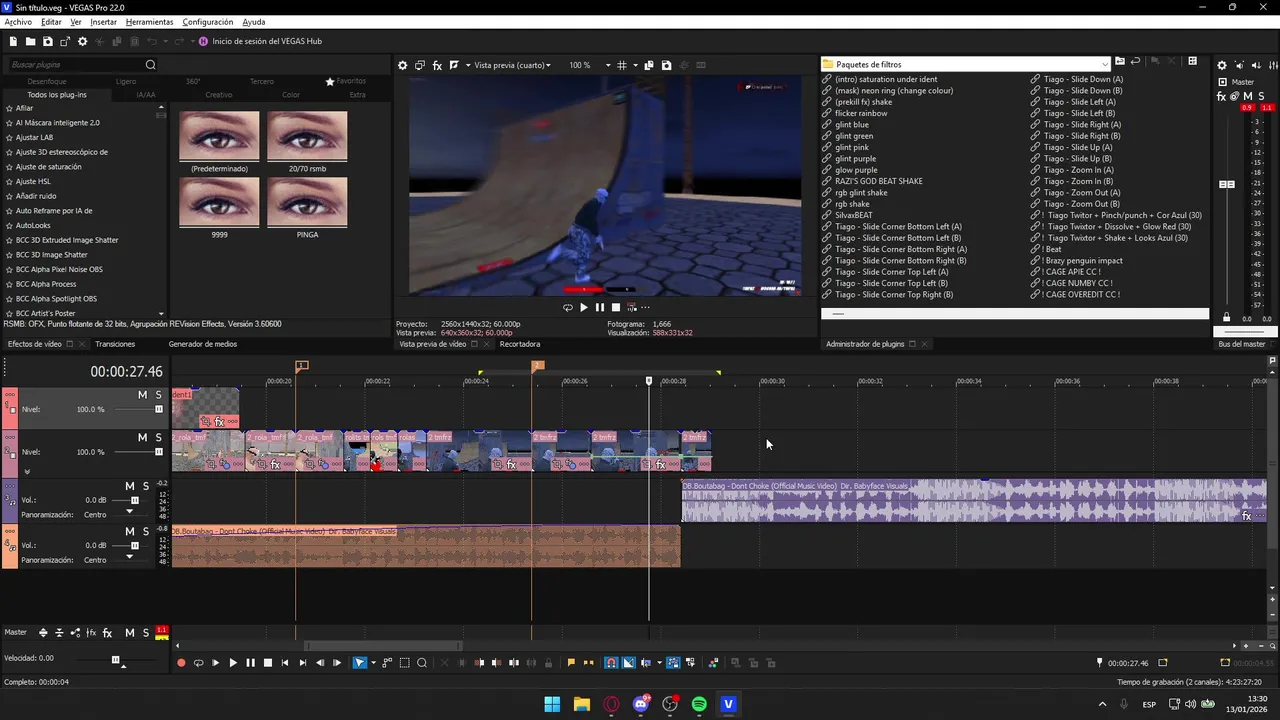Click the Windows Start button
Image resolution: width=1280 pixels, height=720 pixels.
552,704
